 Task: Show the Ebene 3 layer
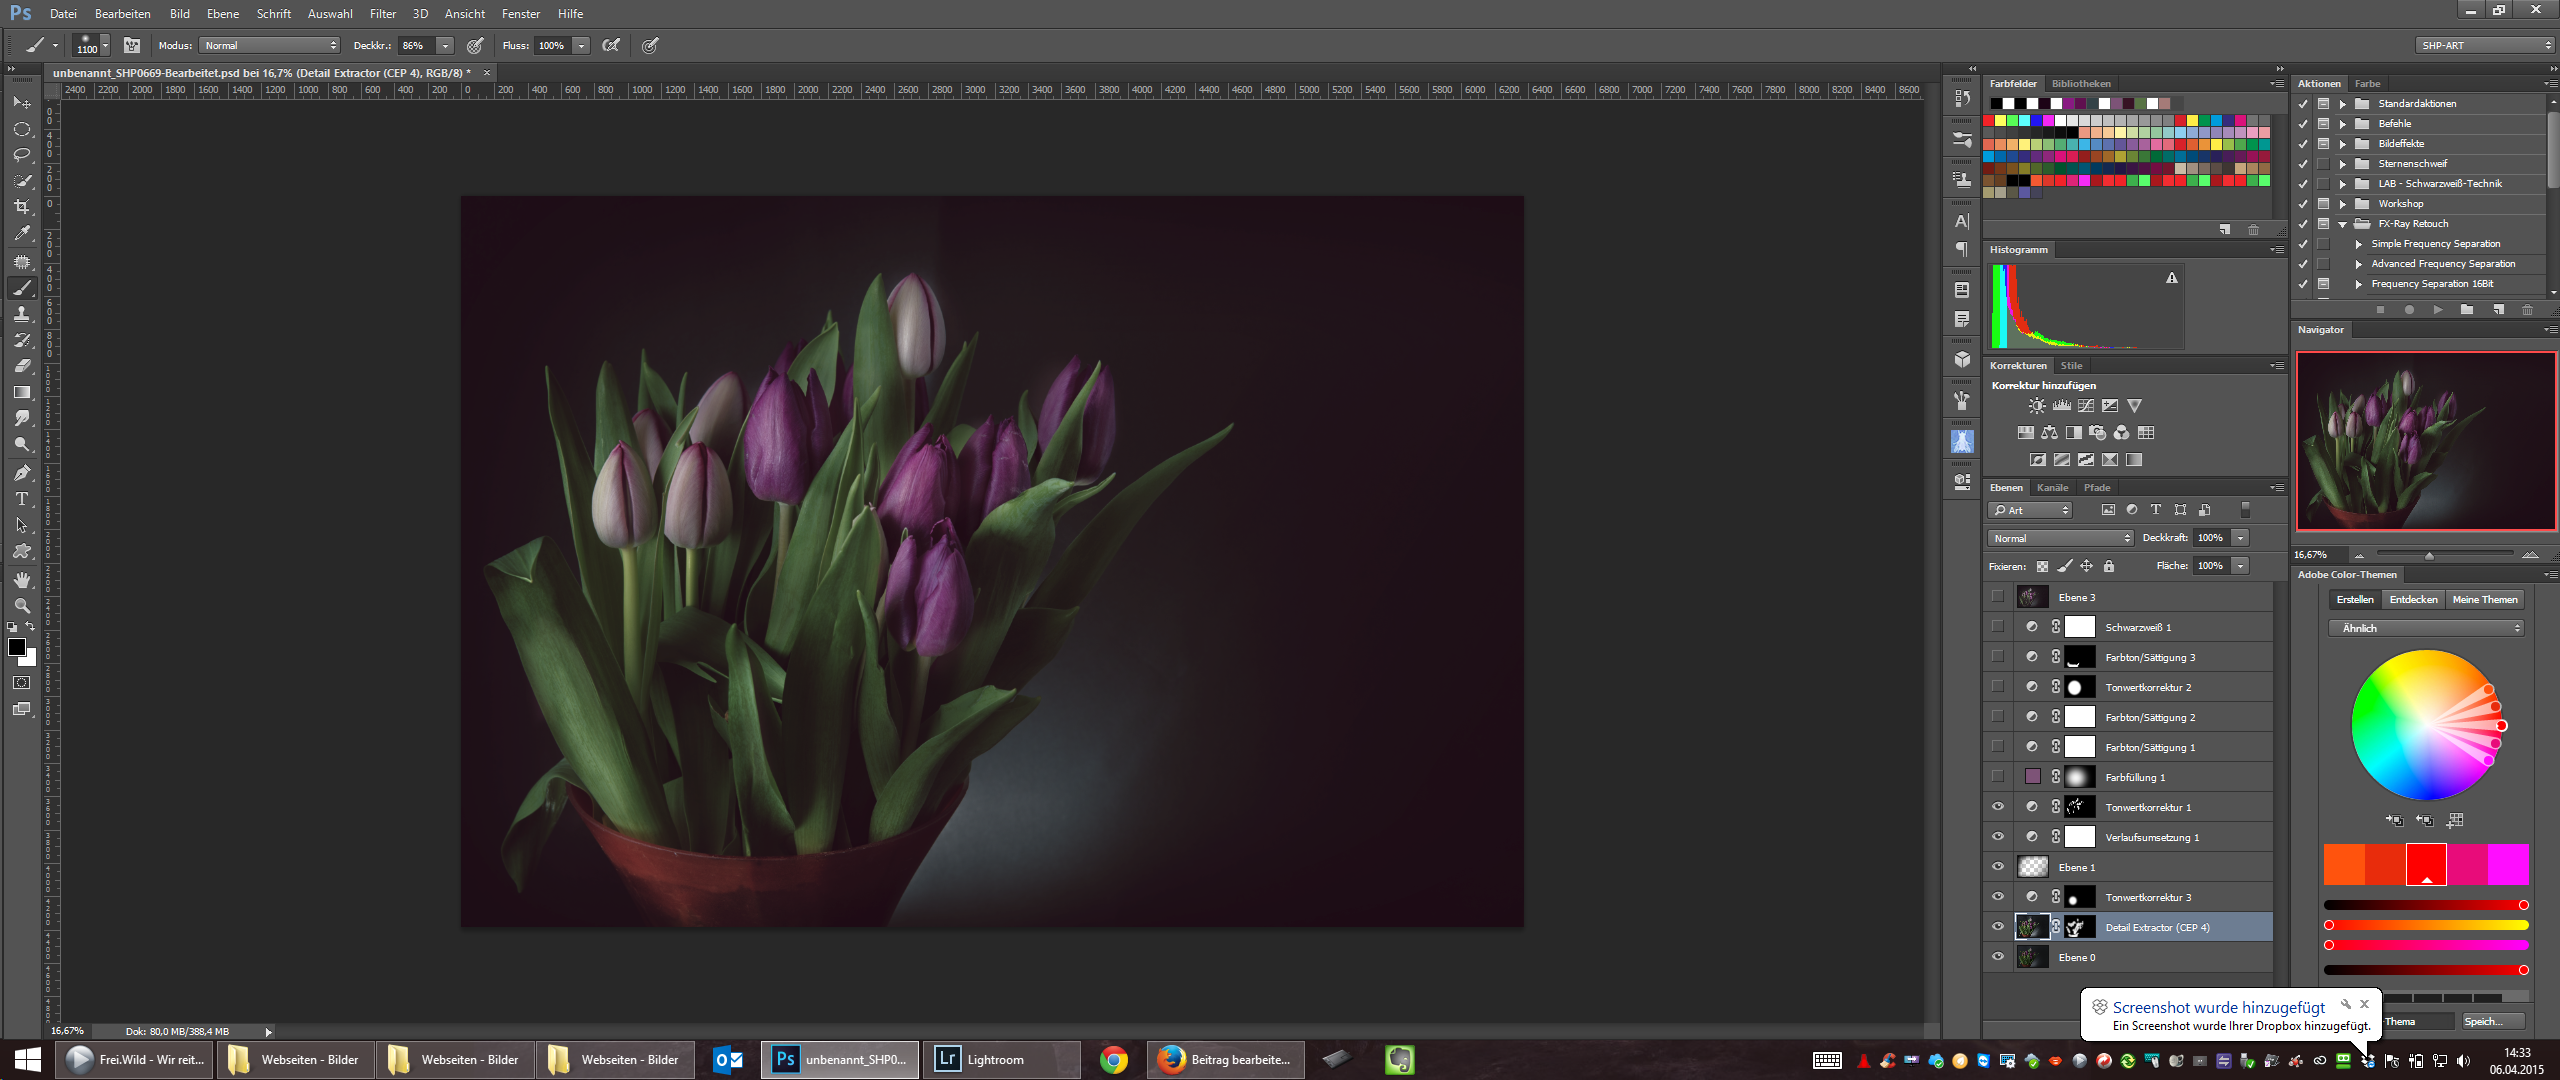1998,597
